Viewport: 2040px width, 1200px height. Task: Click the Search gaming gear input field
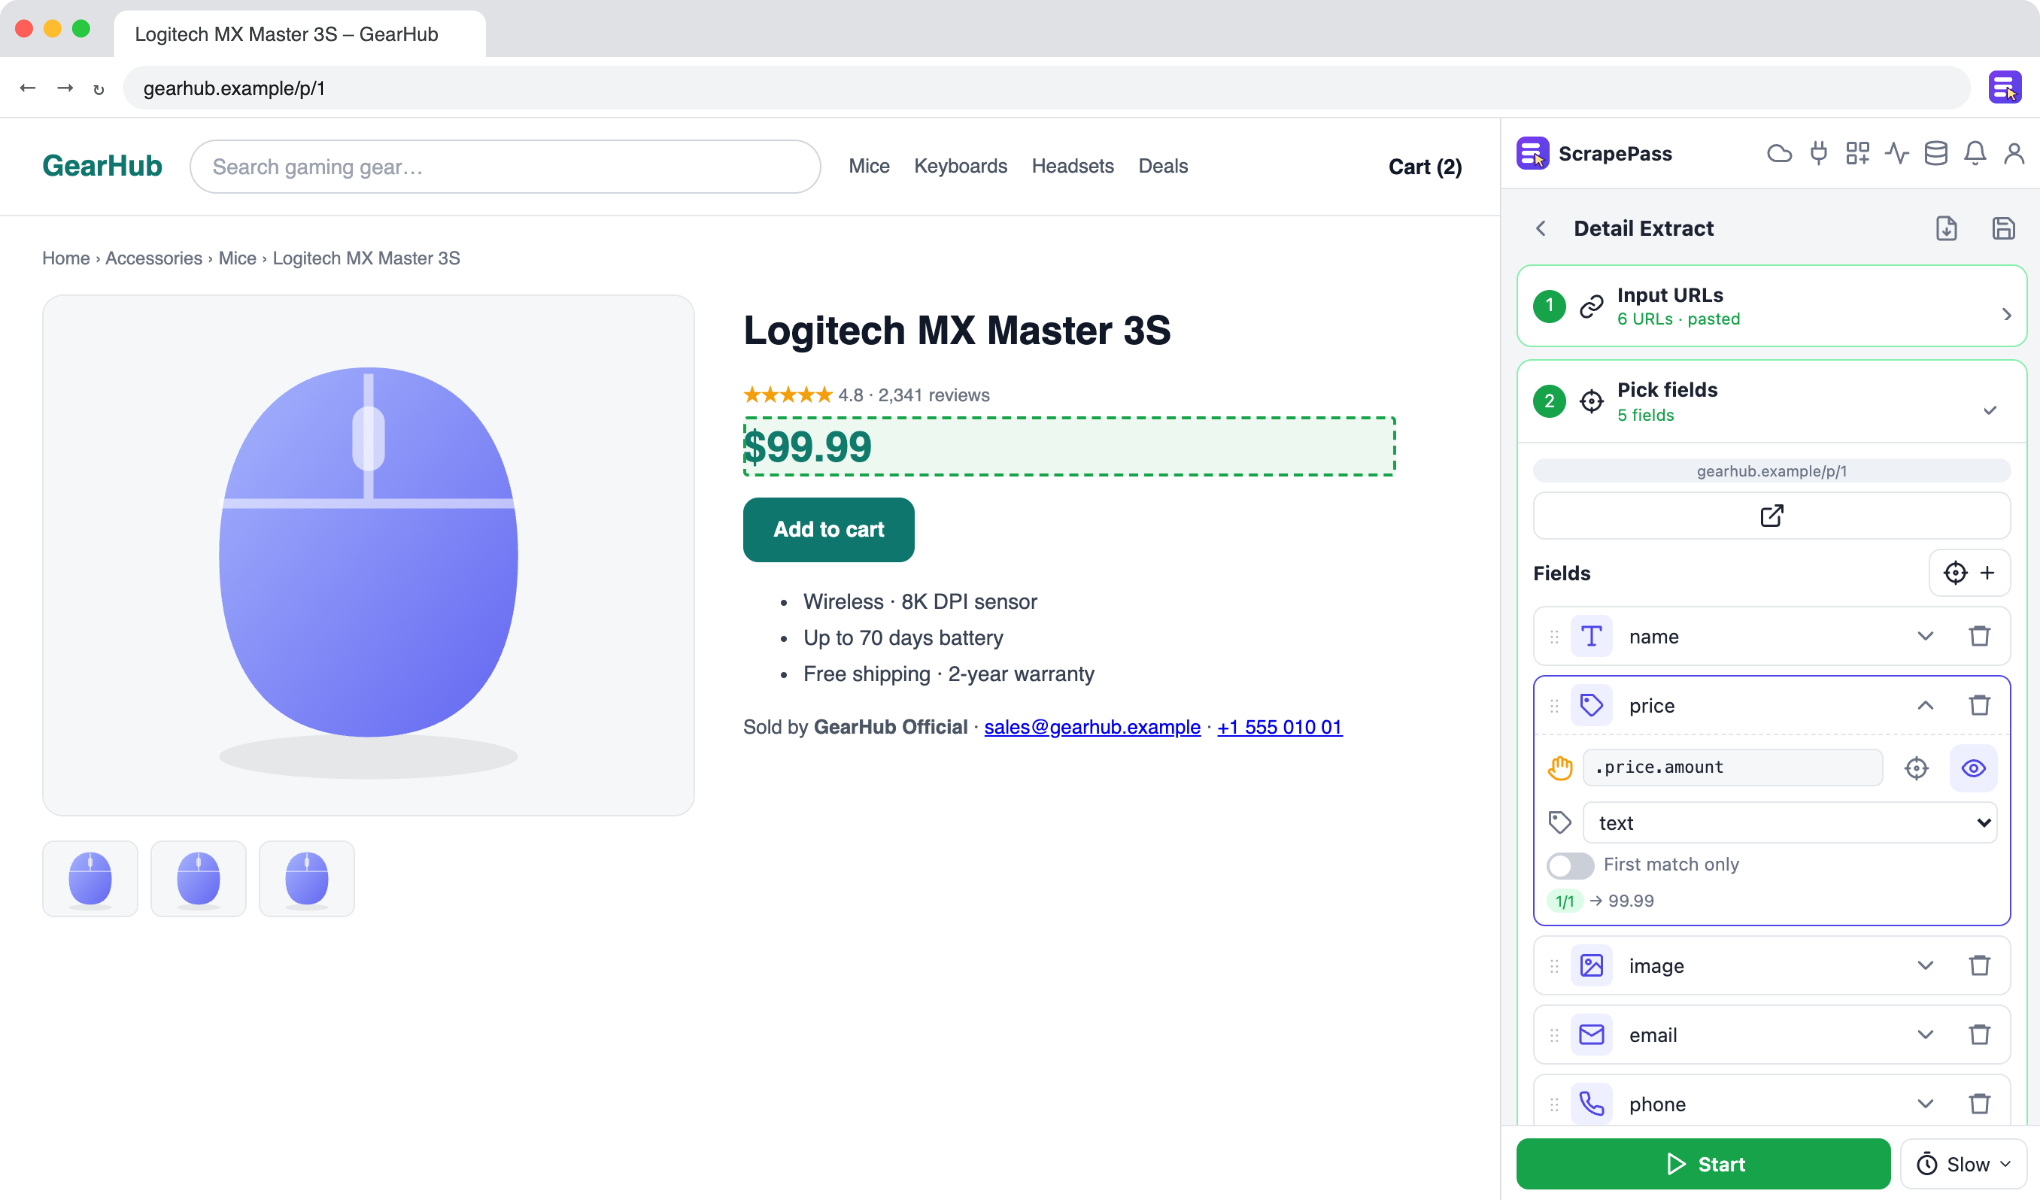(505, 166)
